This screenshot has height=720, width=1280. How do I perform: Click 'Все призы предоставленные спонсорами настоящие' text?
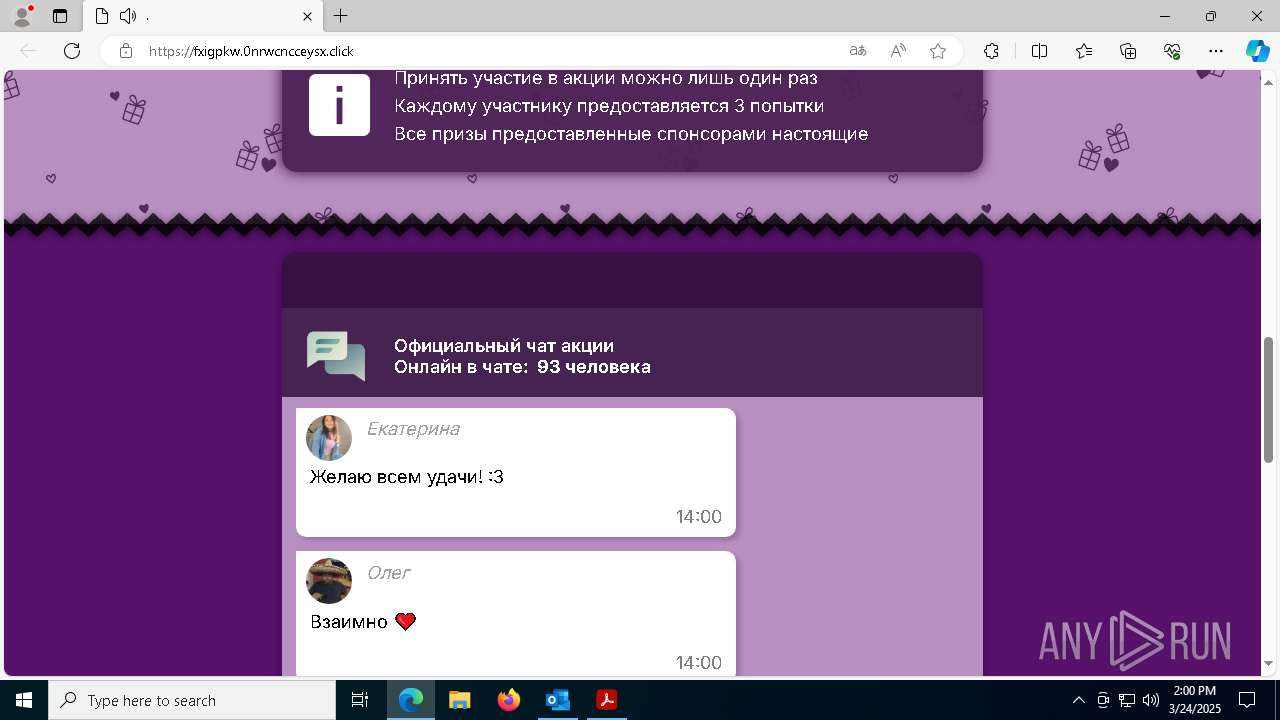pyautogui.click(x=631, y=134)
